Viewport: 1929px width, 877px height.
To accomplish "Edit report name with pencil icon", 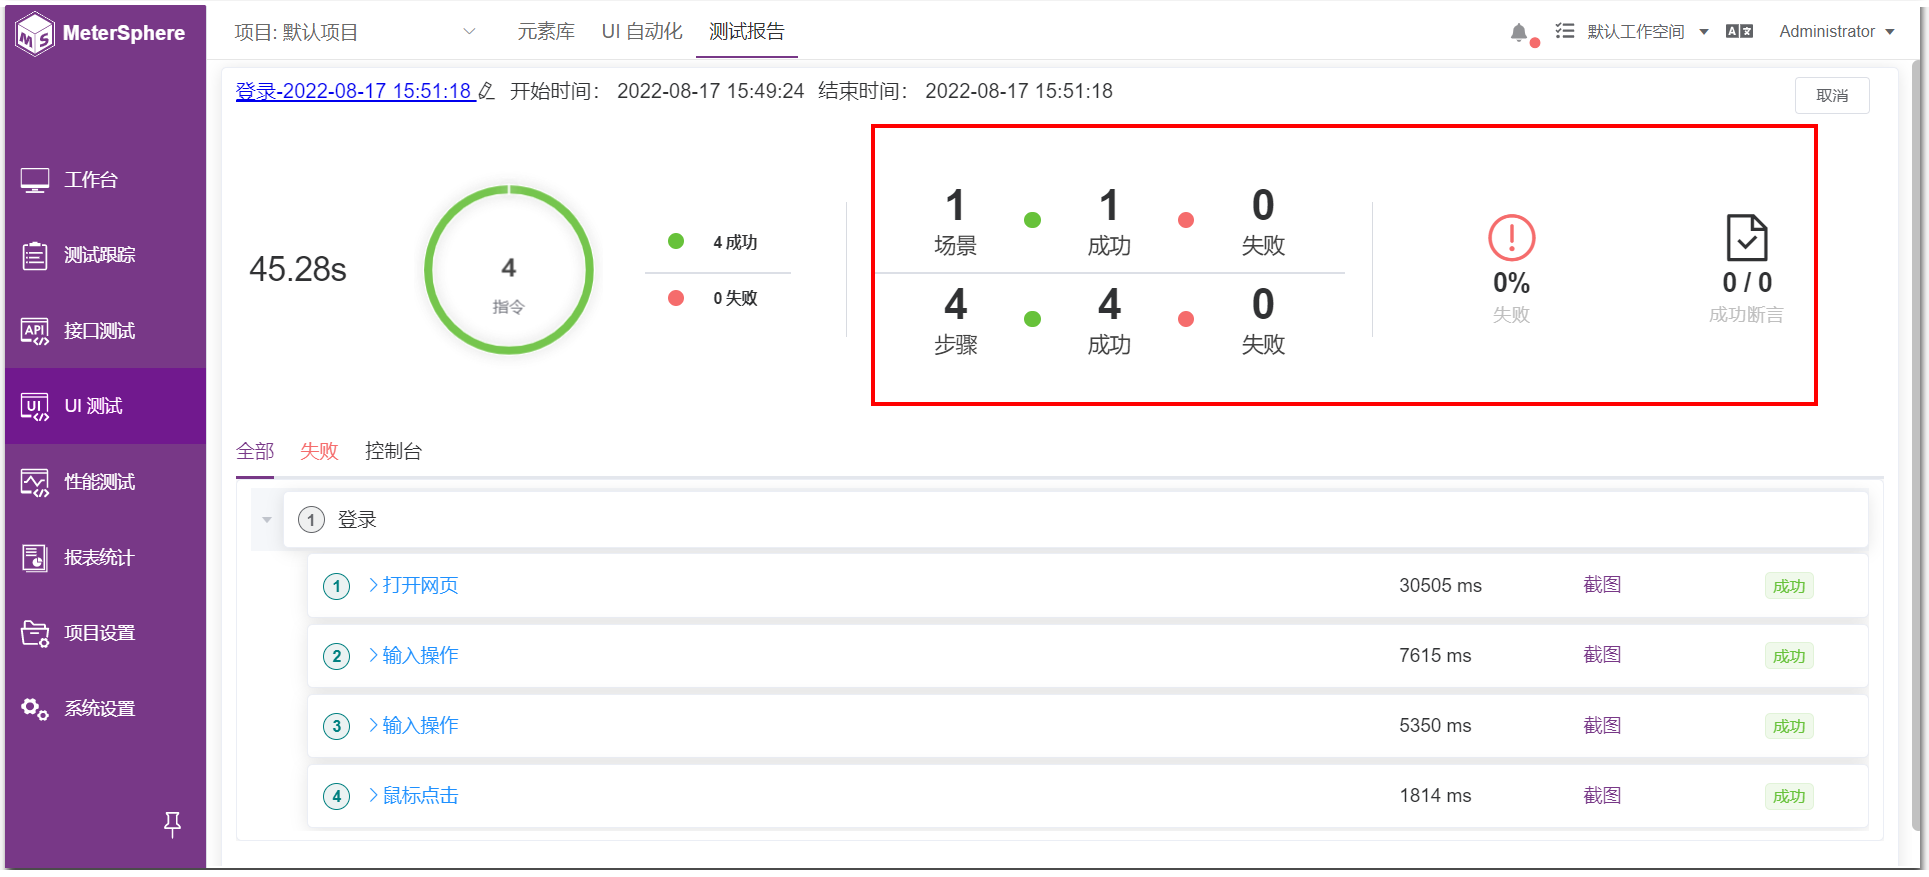I will click(x=486, y=92).
